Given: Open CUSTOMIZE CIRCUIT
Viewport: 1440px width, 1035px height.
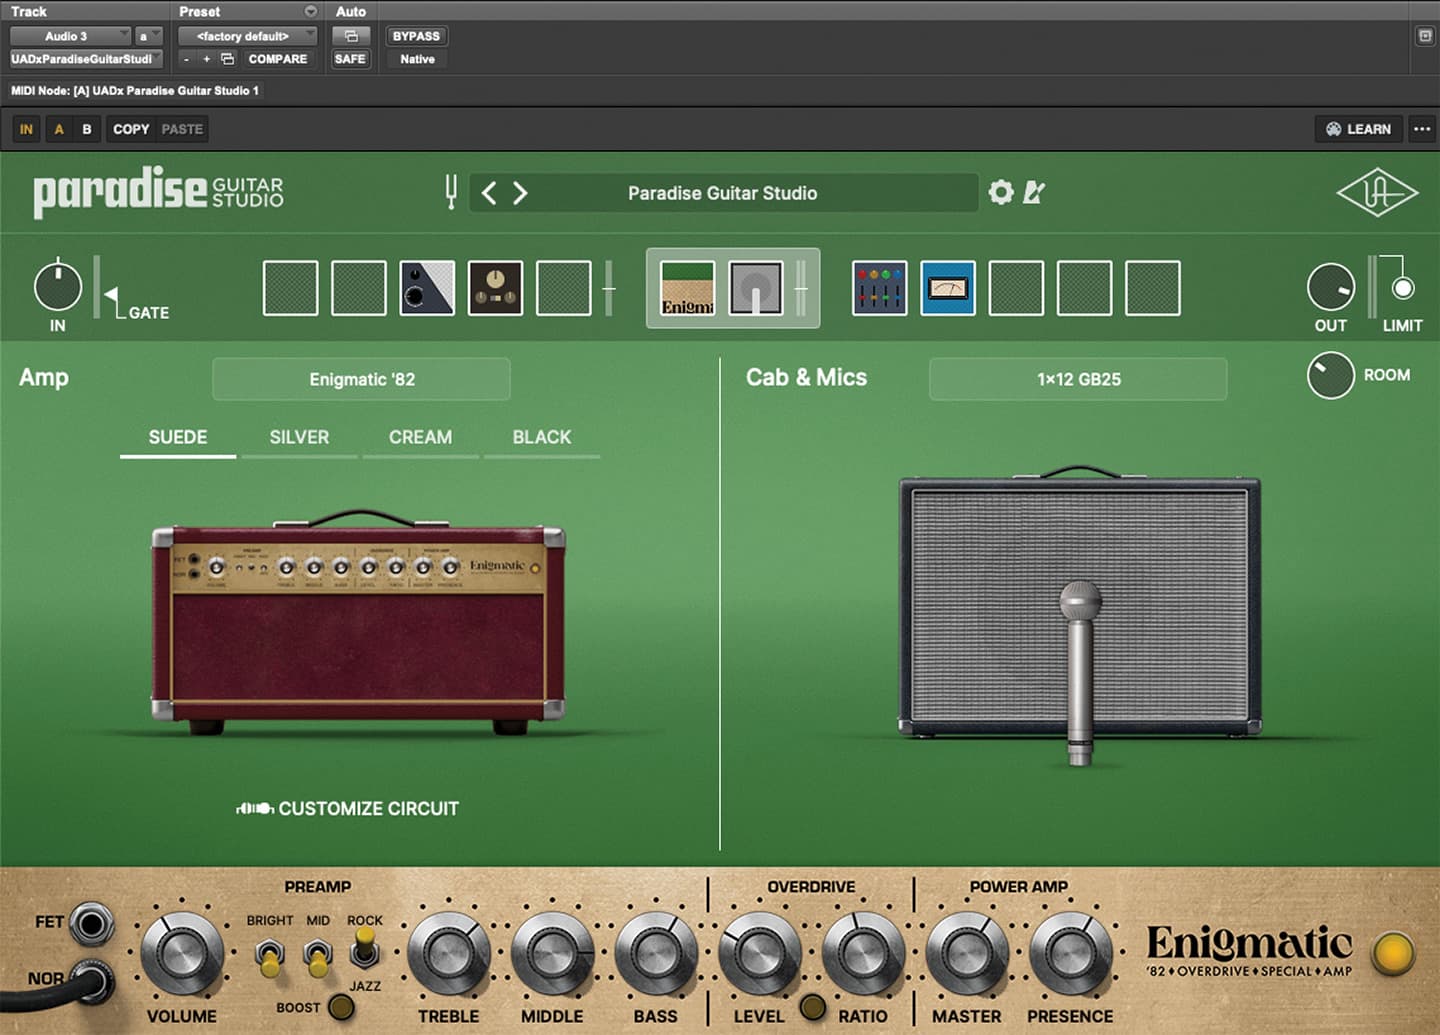Looking at the screenshot, I should point(348,808).
